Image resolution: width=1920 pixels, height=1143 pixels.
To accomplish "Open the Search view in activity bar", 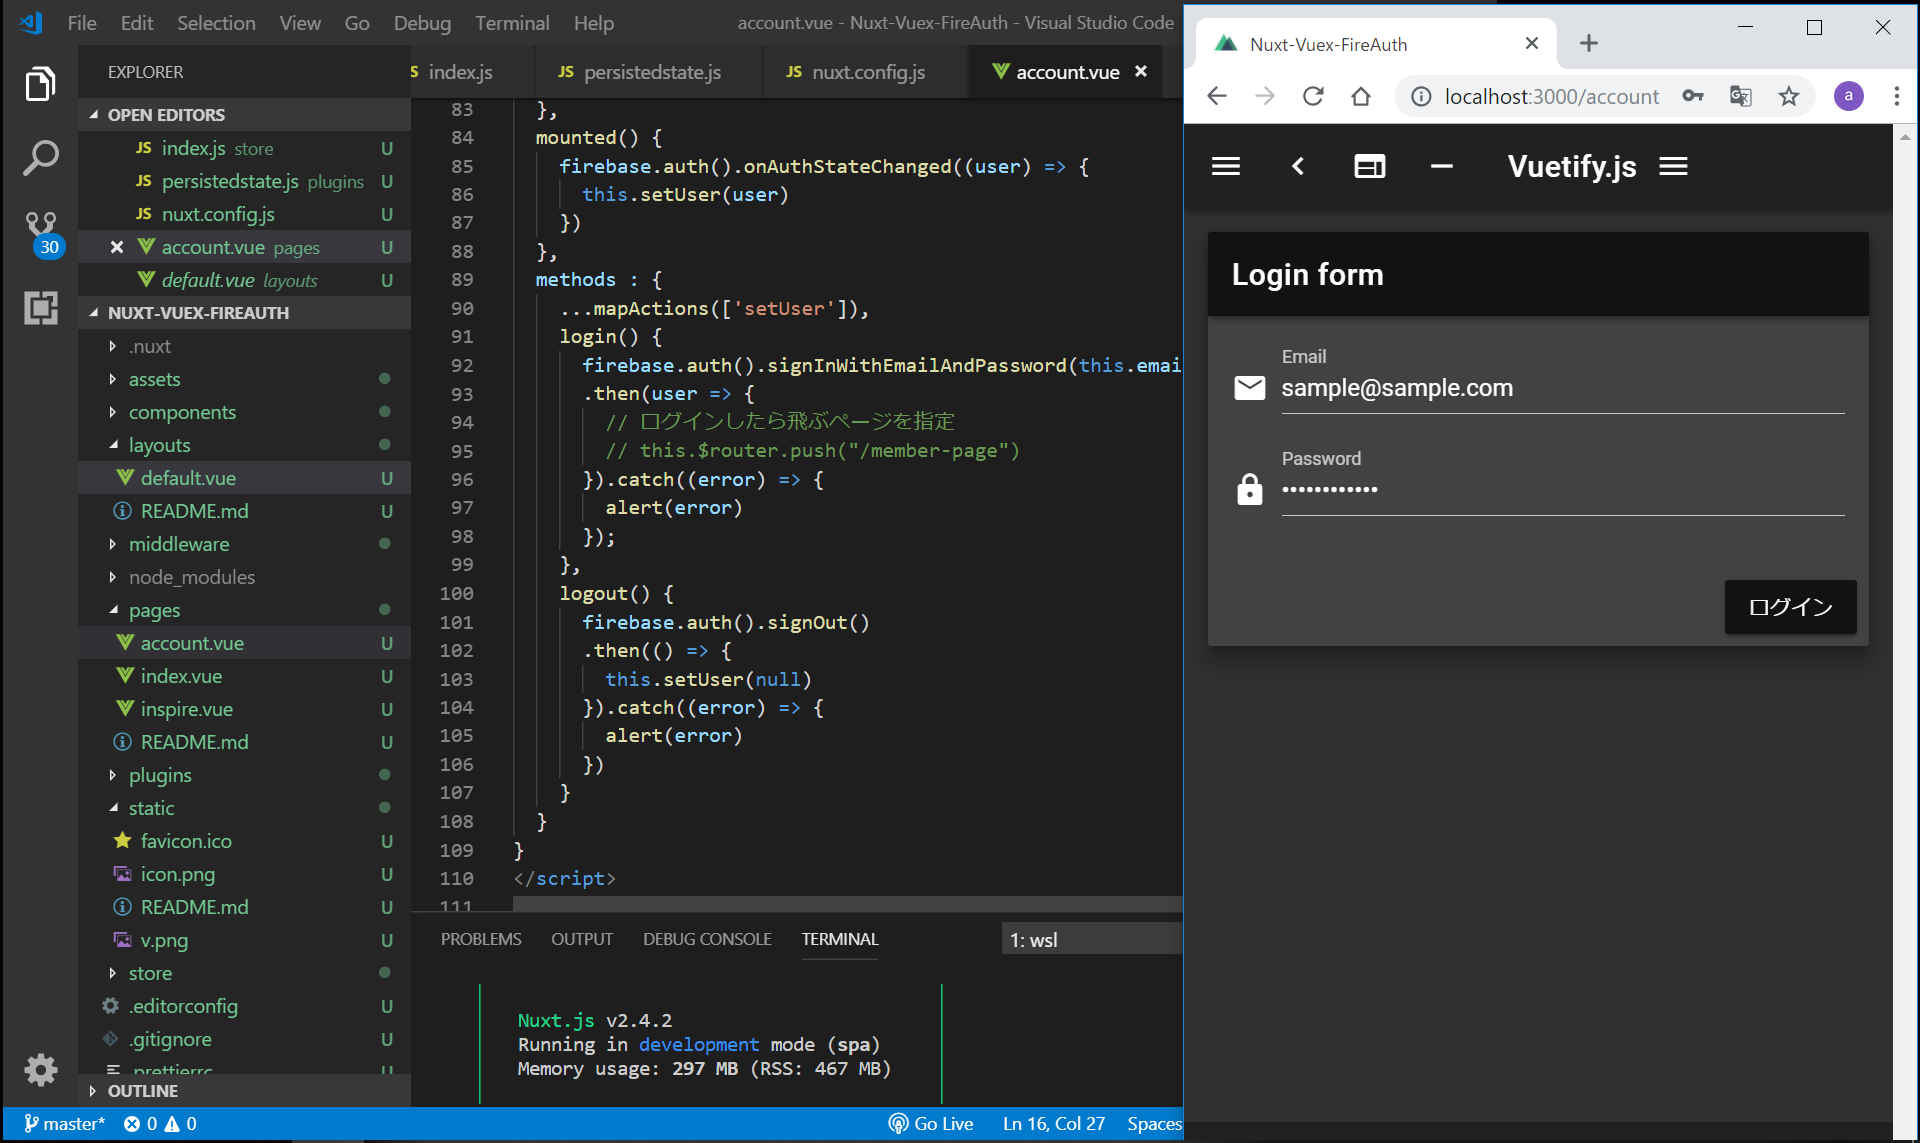I will click(x=40, y=157).
